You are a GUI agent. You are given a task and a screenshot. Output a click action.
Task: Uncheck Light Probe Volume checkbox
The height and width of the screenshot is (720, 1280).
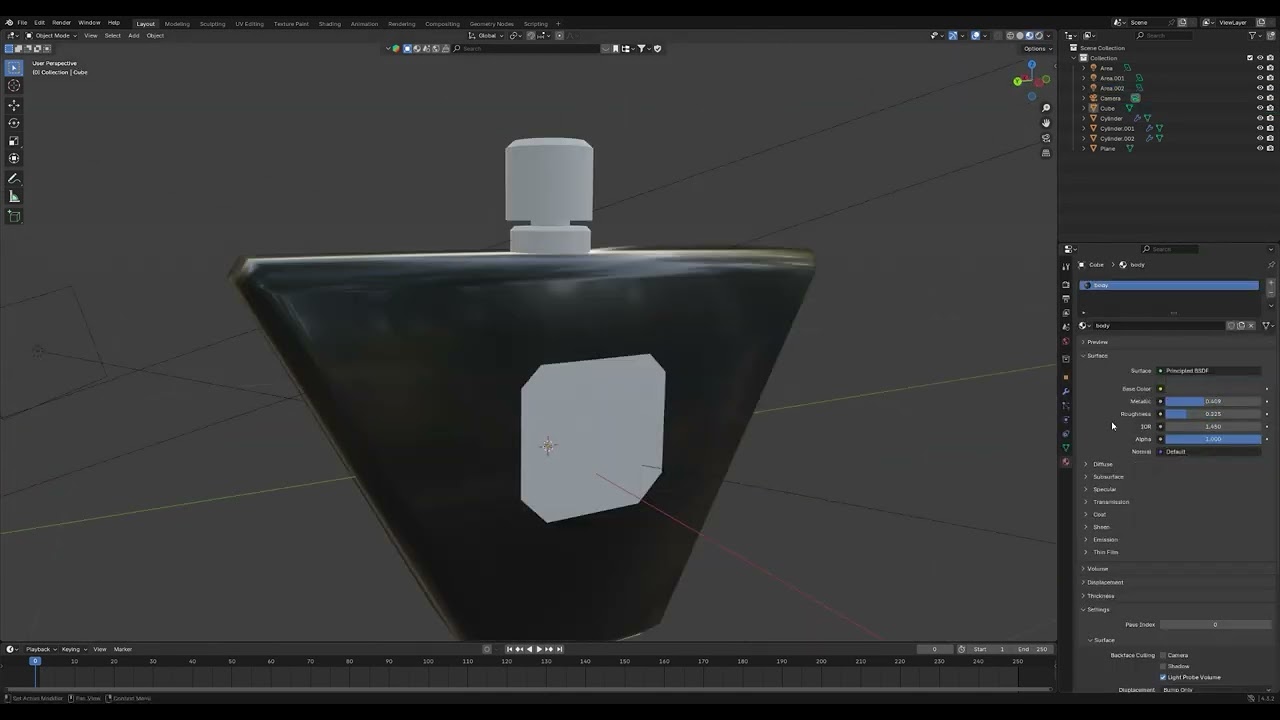click(1163, 677)
